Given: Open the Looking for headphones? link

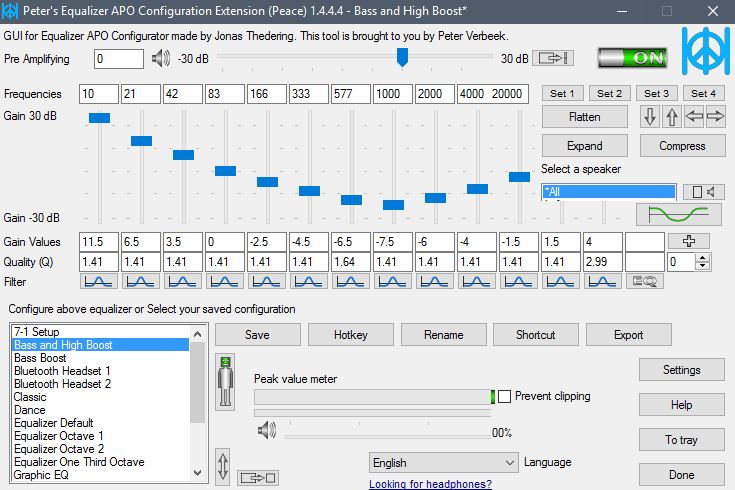Looking at the screenshot, I should coord(430,484).
